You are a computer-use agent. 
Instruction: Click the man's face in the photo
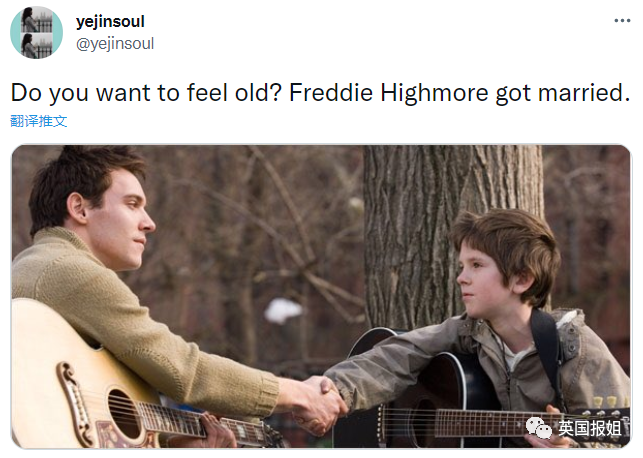(123, 221)
